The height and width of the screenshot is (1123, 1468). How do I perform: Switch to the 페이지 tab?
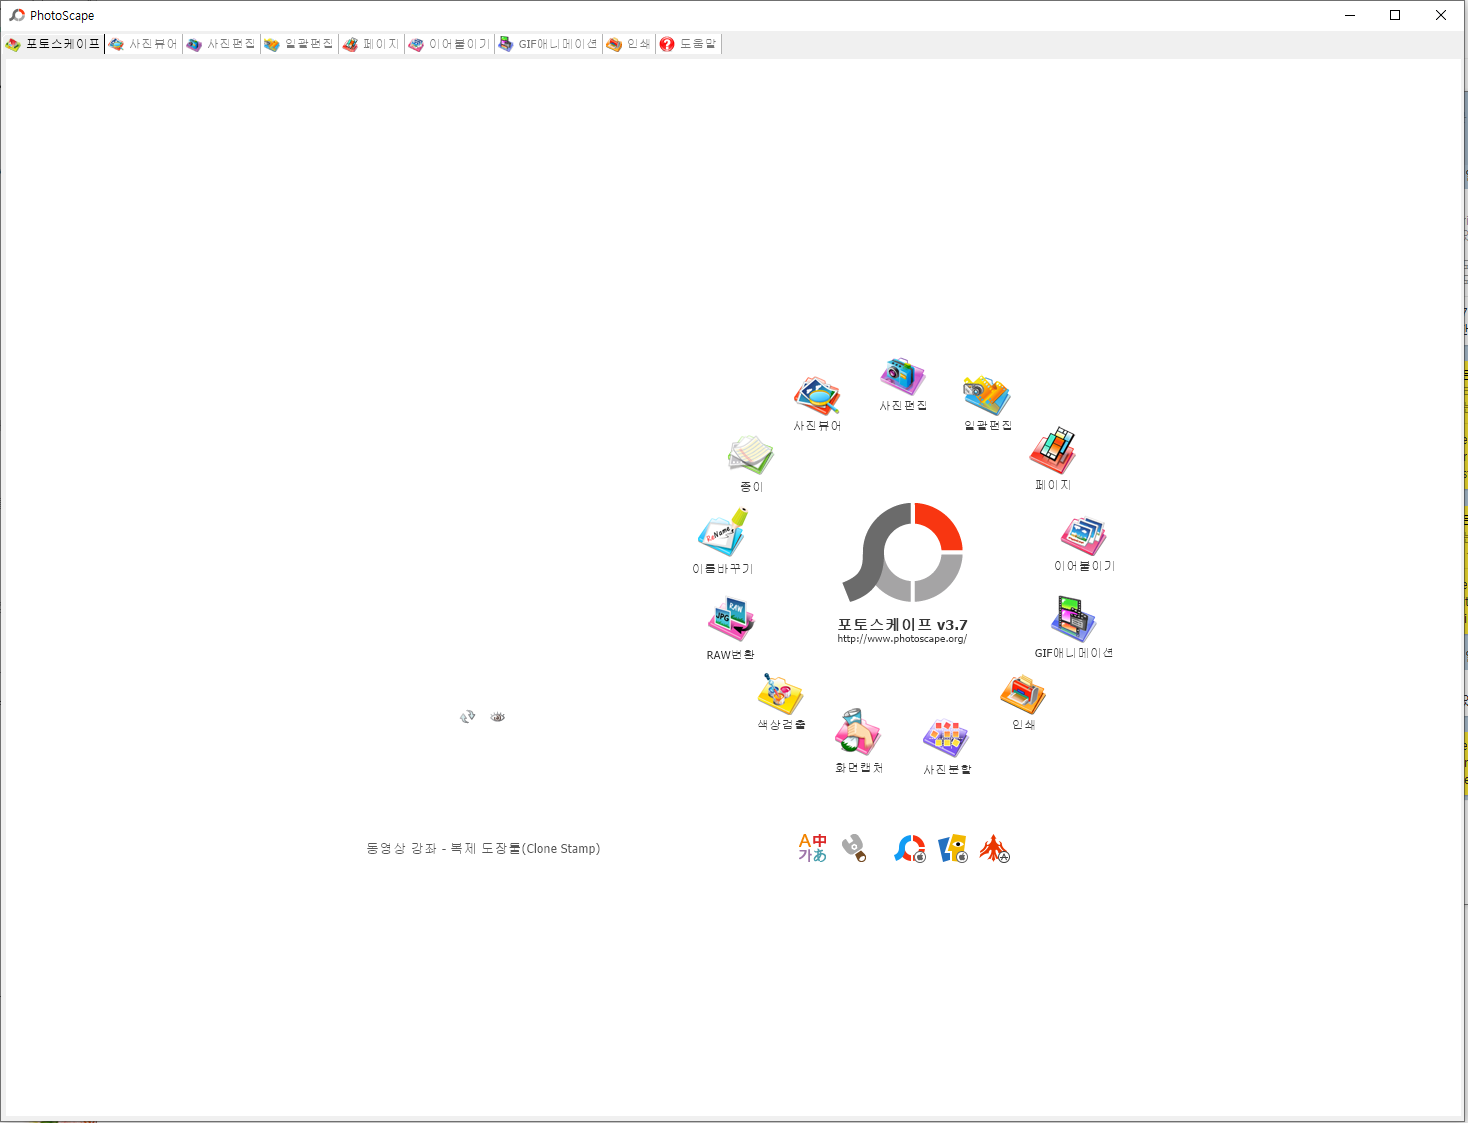pyautogui.click(x=371, y=44)
